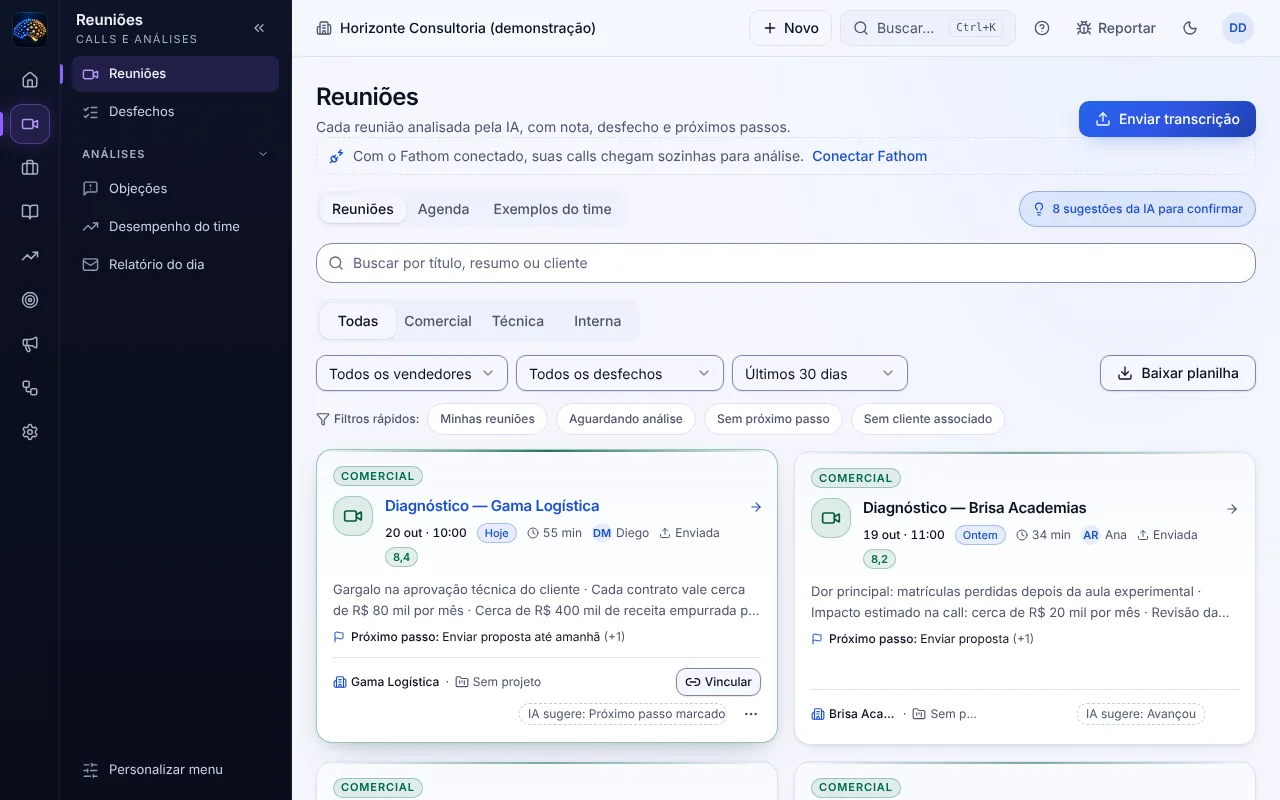
Task: Toggle the Sem próximo passo quick filter
Action: pos(773,419)
